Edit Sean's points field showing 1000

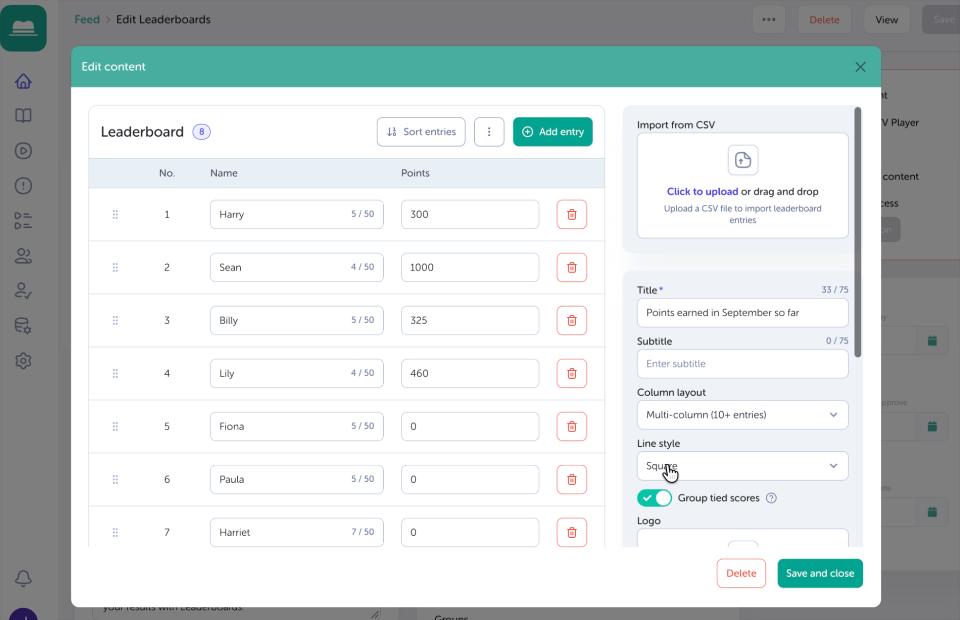click(x=470, y=267)
